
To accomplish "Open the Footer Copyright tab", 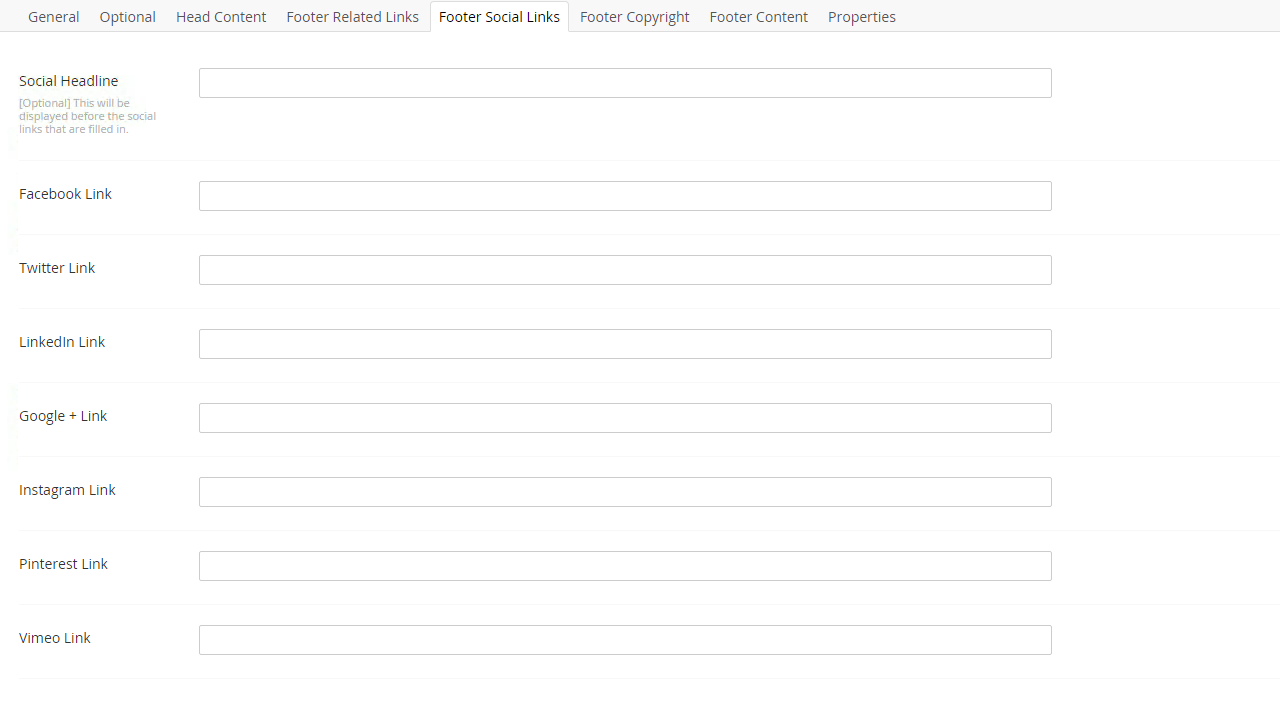I will tap(635, 17).
